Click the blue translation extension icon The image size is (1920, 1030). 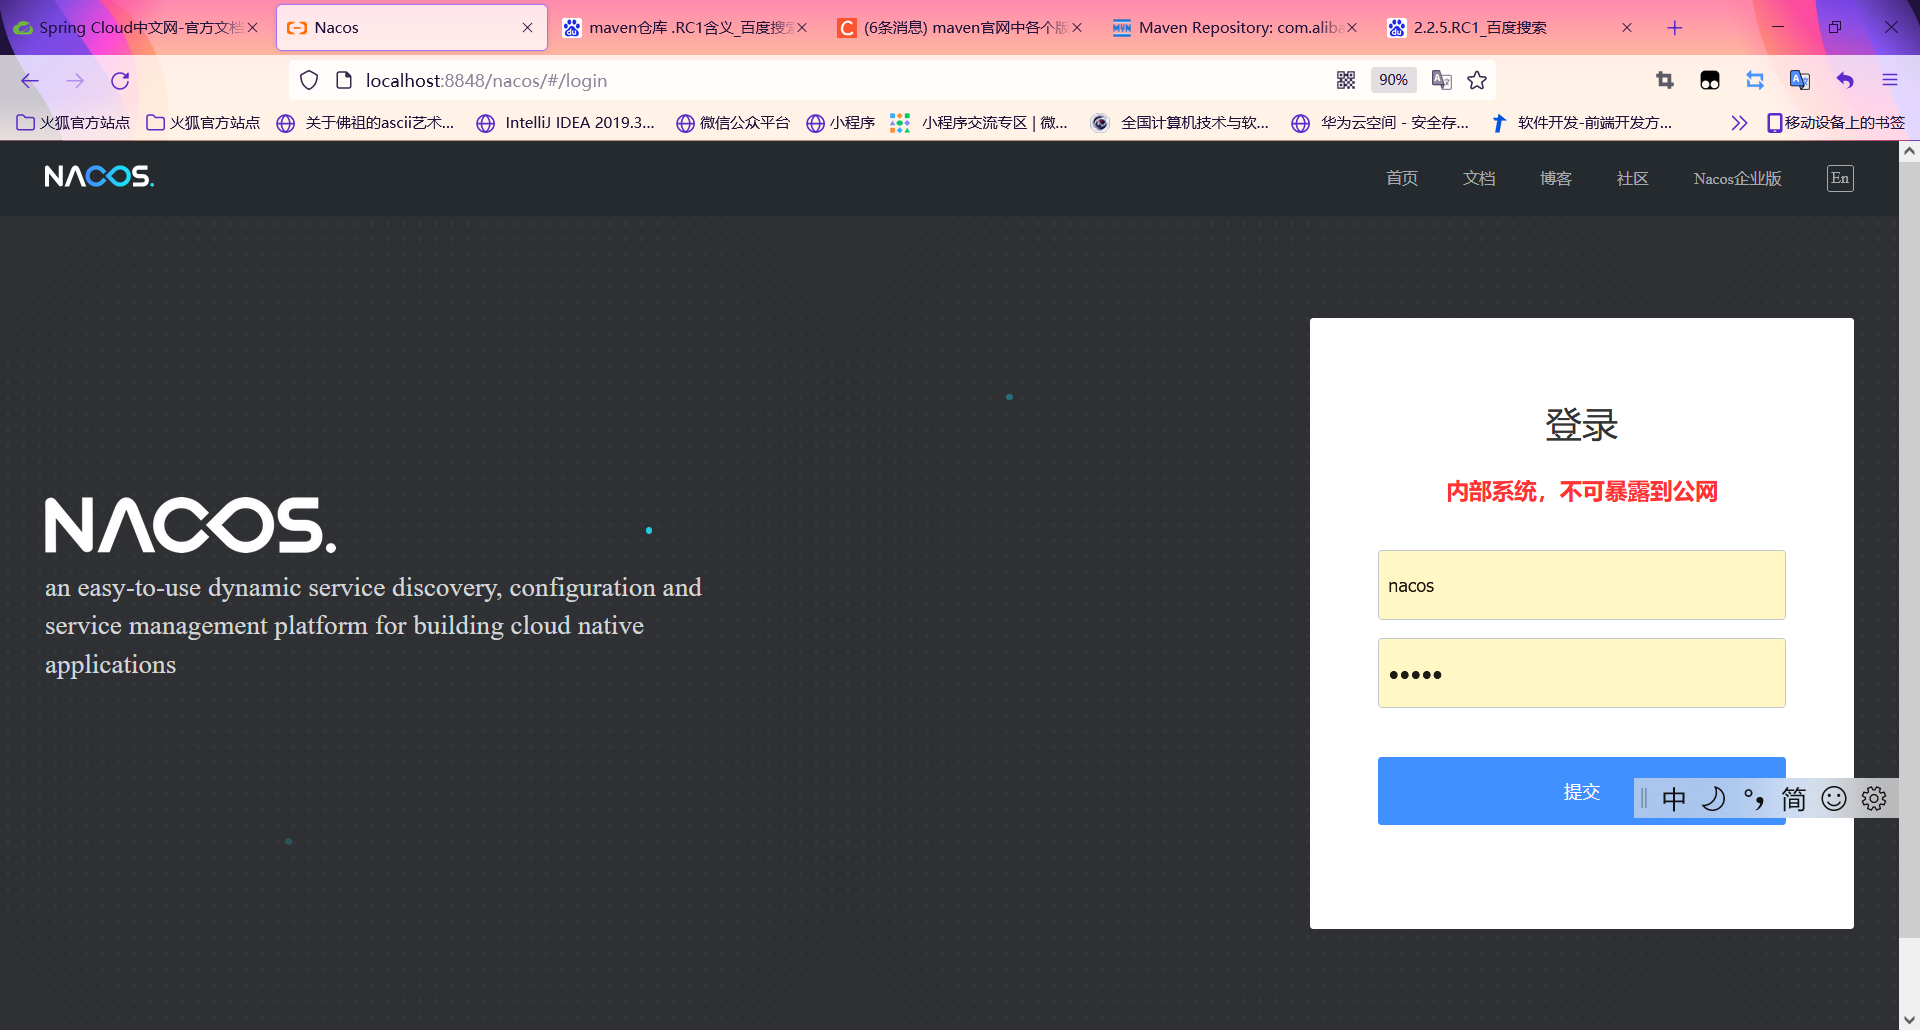[1800, 80]
